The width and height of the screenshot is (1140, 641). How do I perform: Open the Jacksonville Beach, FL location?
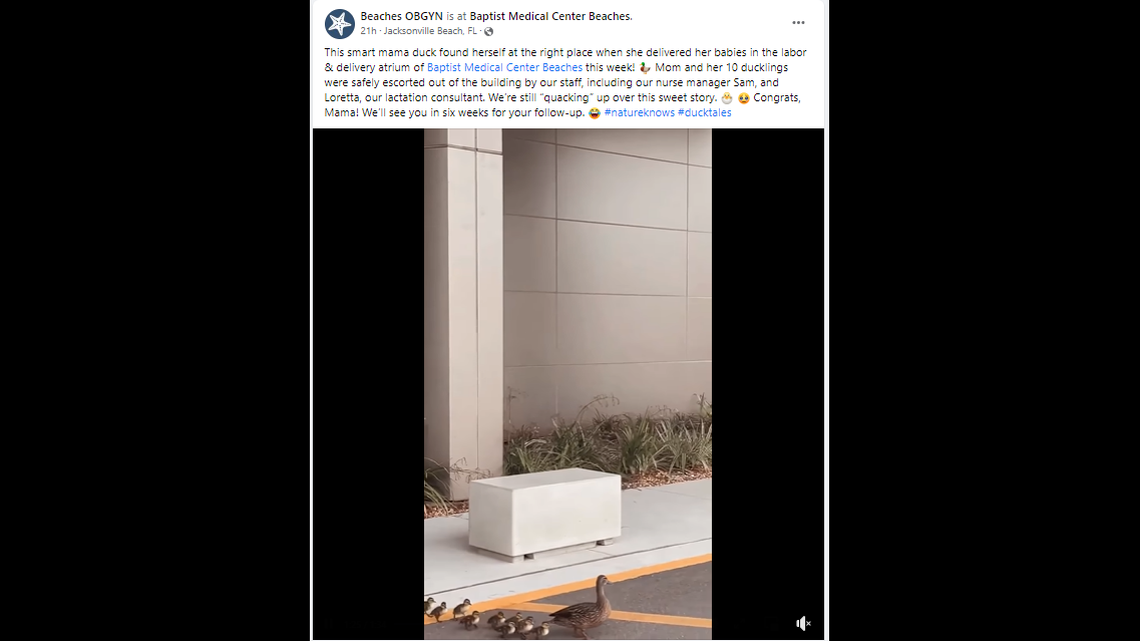[x=430, y=31]
